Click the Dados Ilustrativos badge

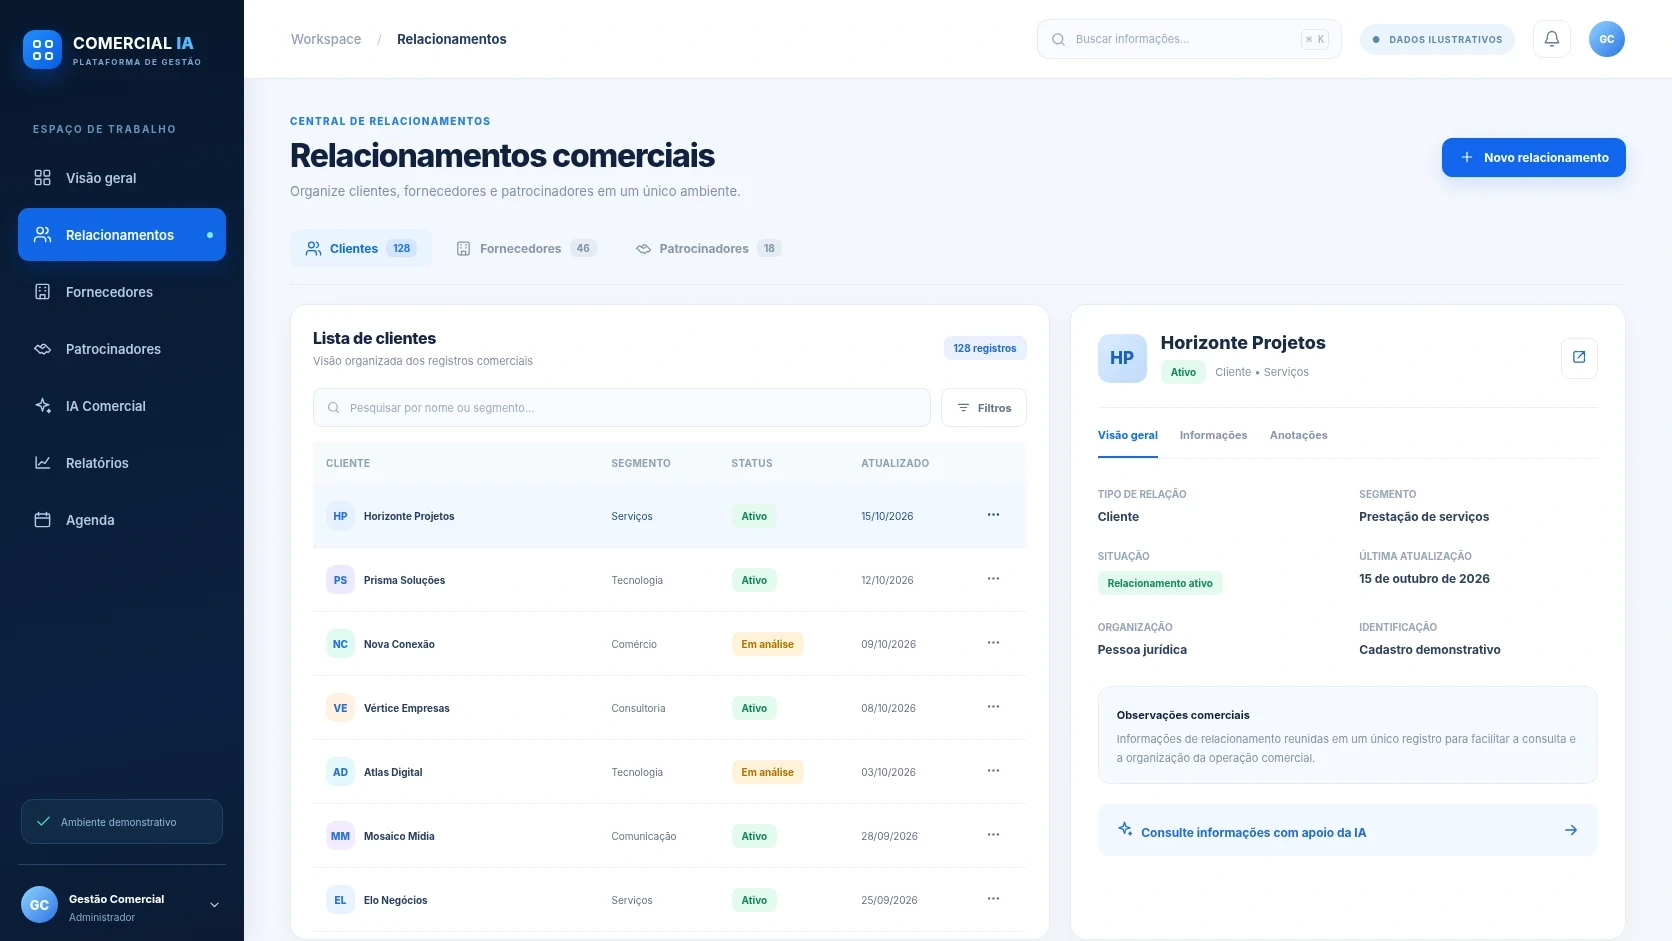(x=1437, y=39)
